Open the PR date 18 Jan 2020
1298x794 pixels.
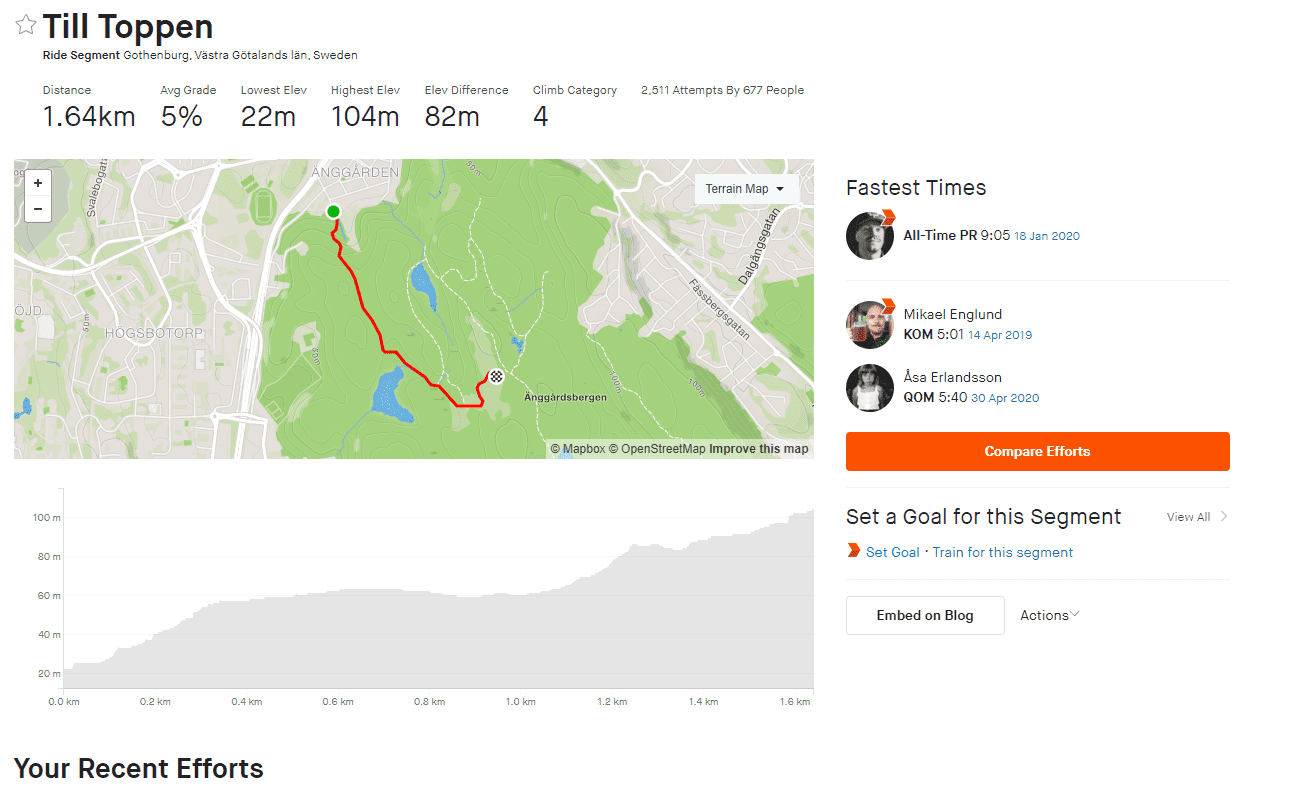(x=1046, y=236)
